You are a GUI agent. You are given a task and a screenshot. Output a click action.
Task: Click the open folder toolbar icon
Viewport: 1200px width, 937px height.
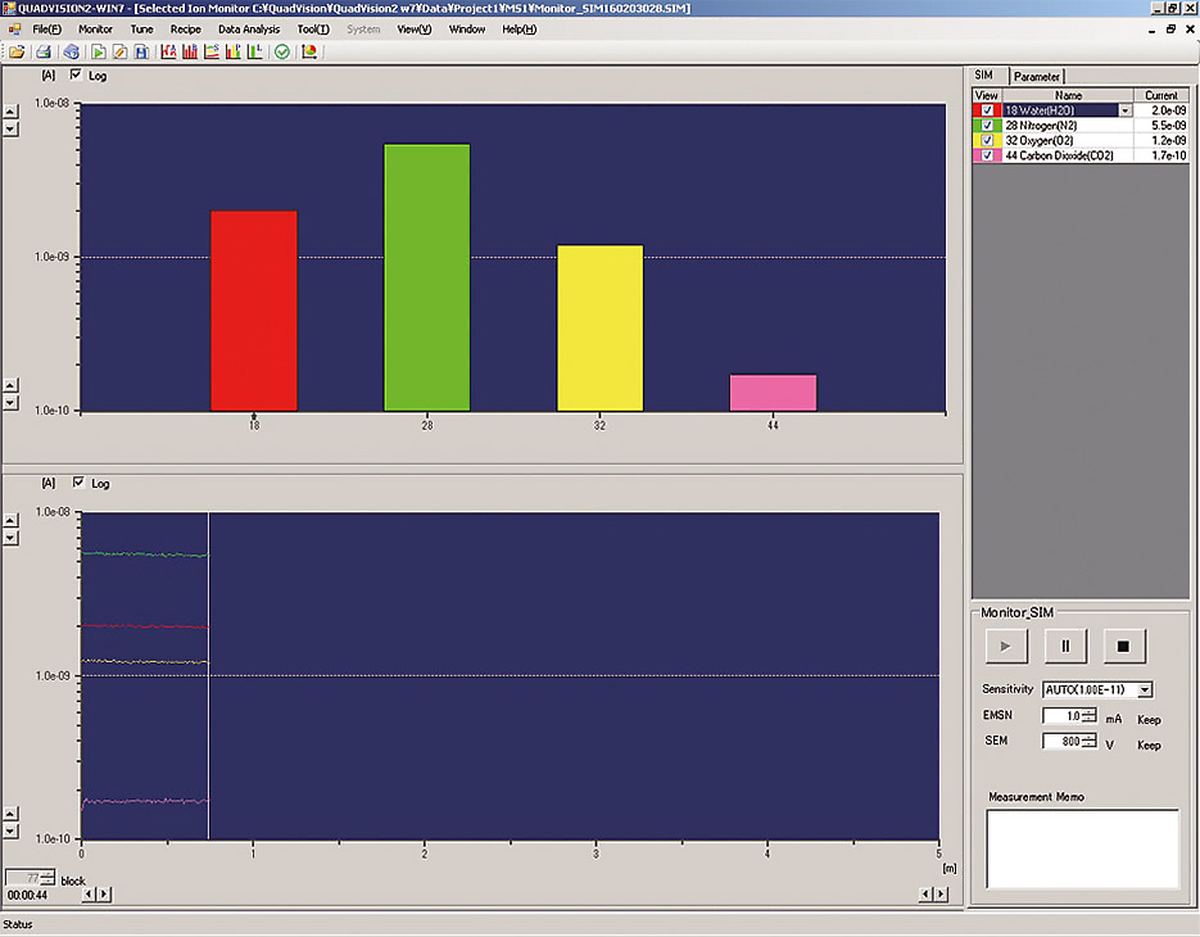click(x=17, y=51)
